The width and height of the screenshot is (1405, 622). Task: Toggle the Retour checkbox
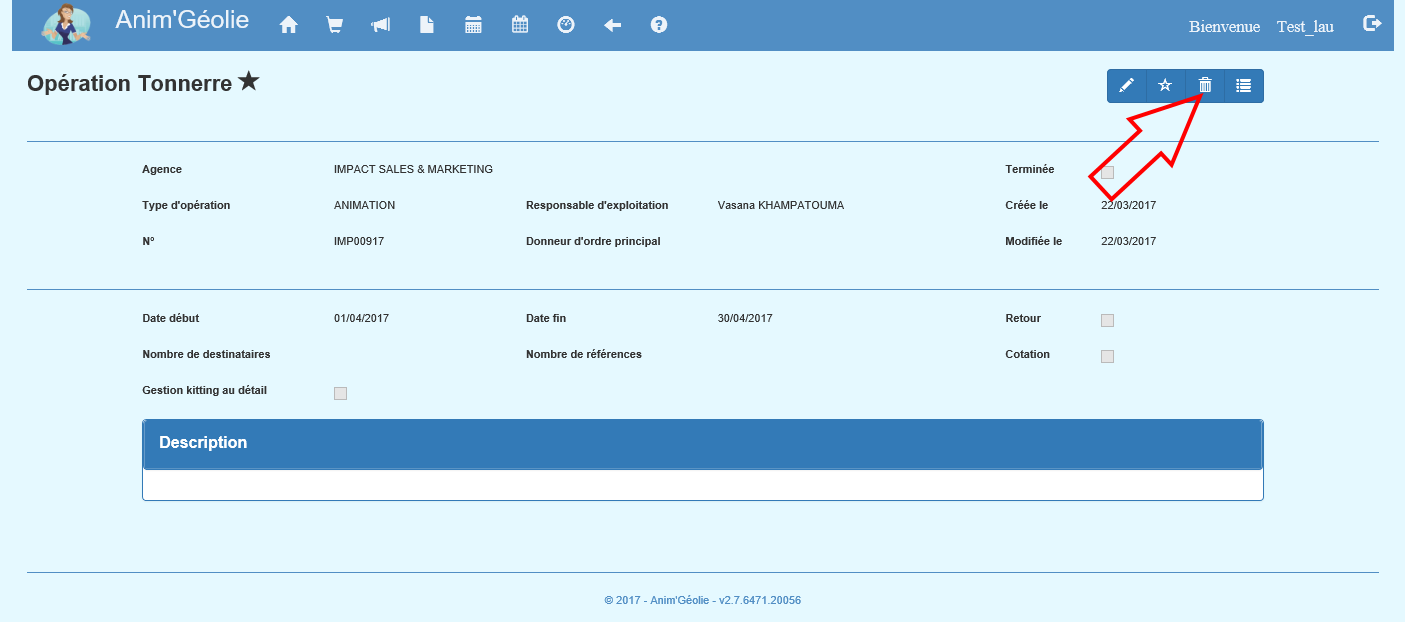click(1107, 320)
